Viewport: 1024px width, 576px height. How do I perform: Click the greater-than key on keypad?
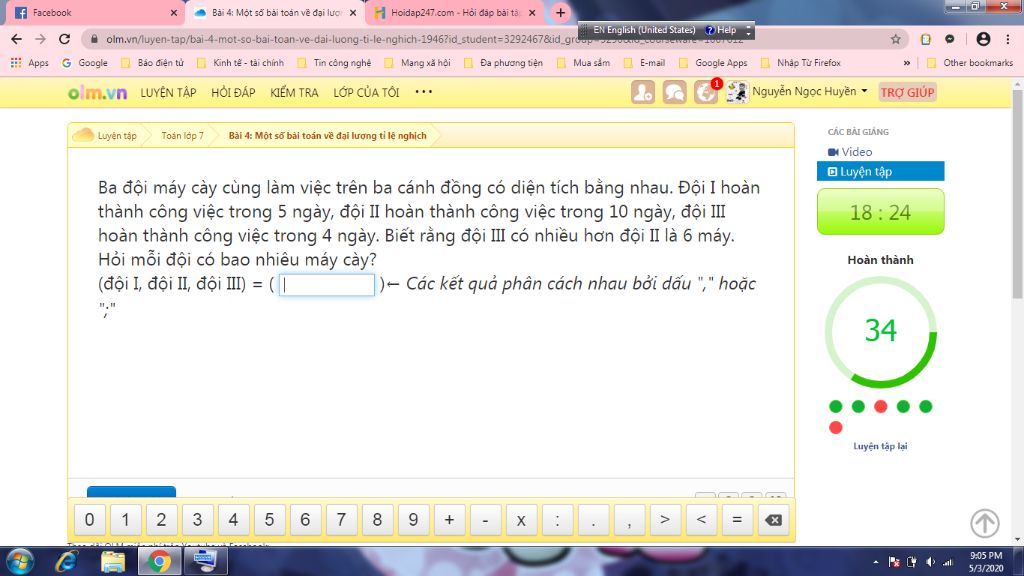tap(665, 520)
